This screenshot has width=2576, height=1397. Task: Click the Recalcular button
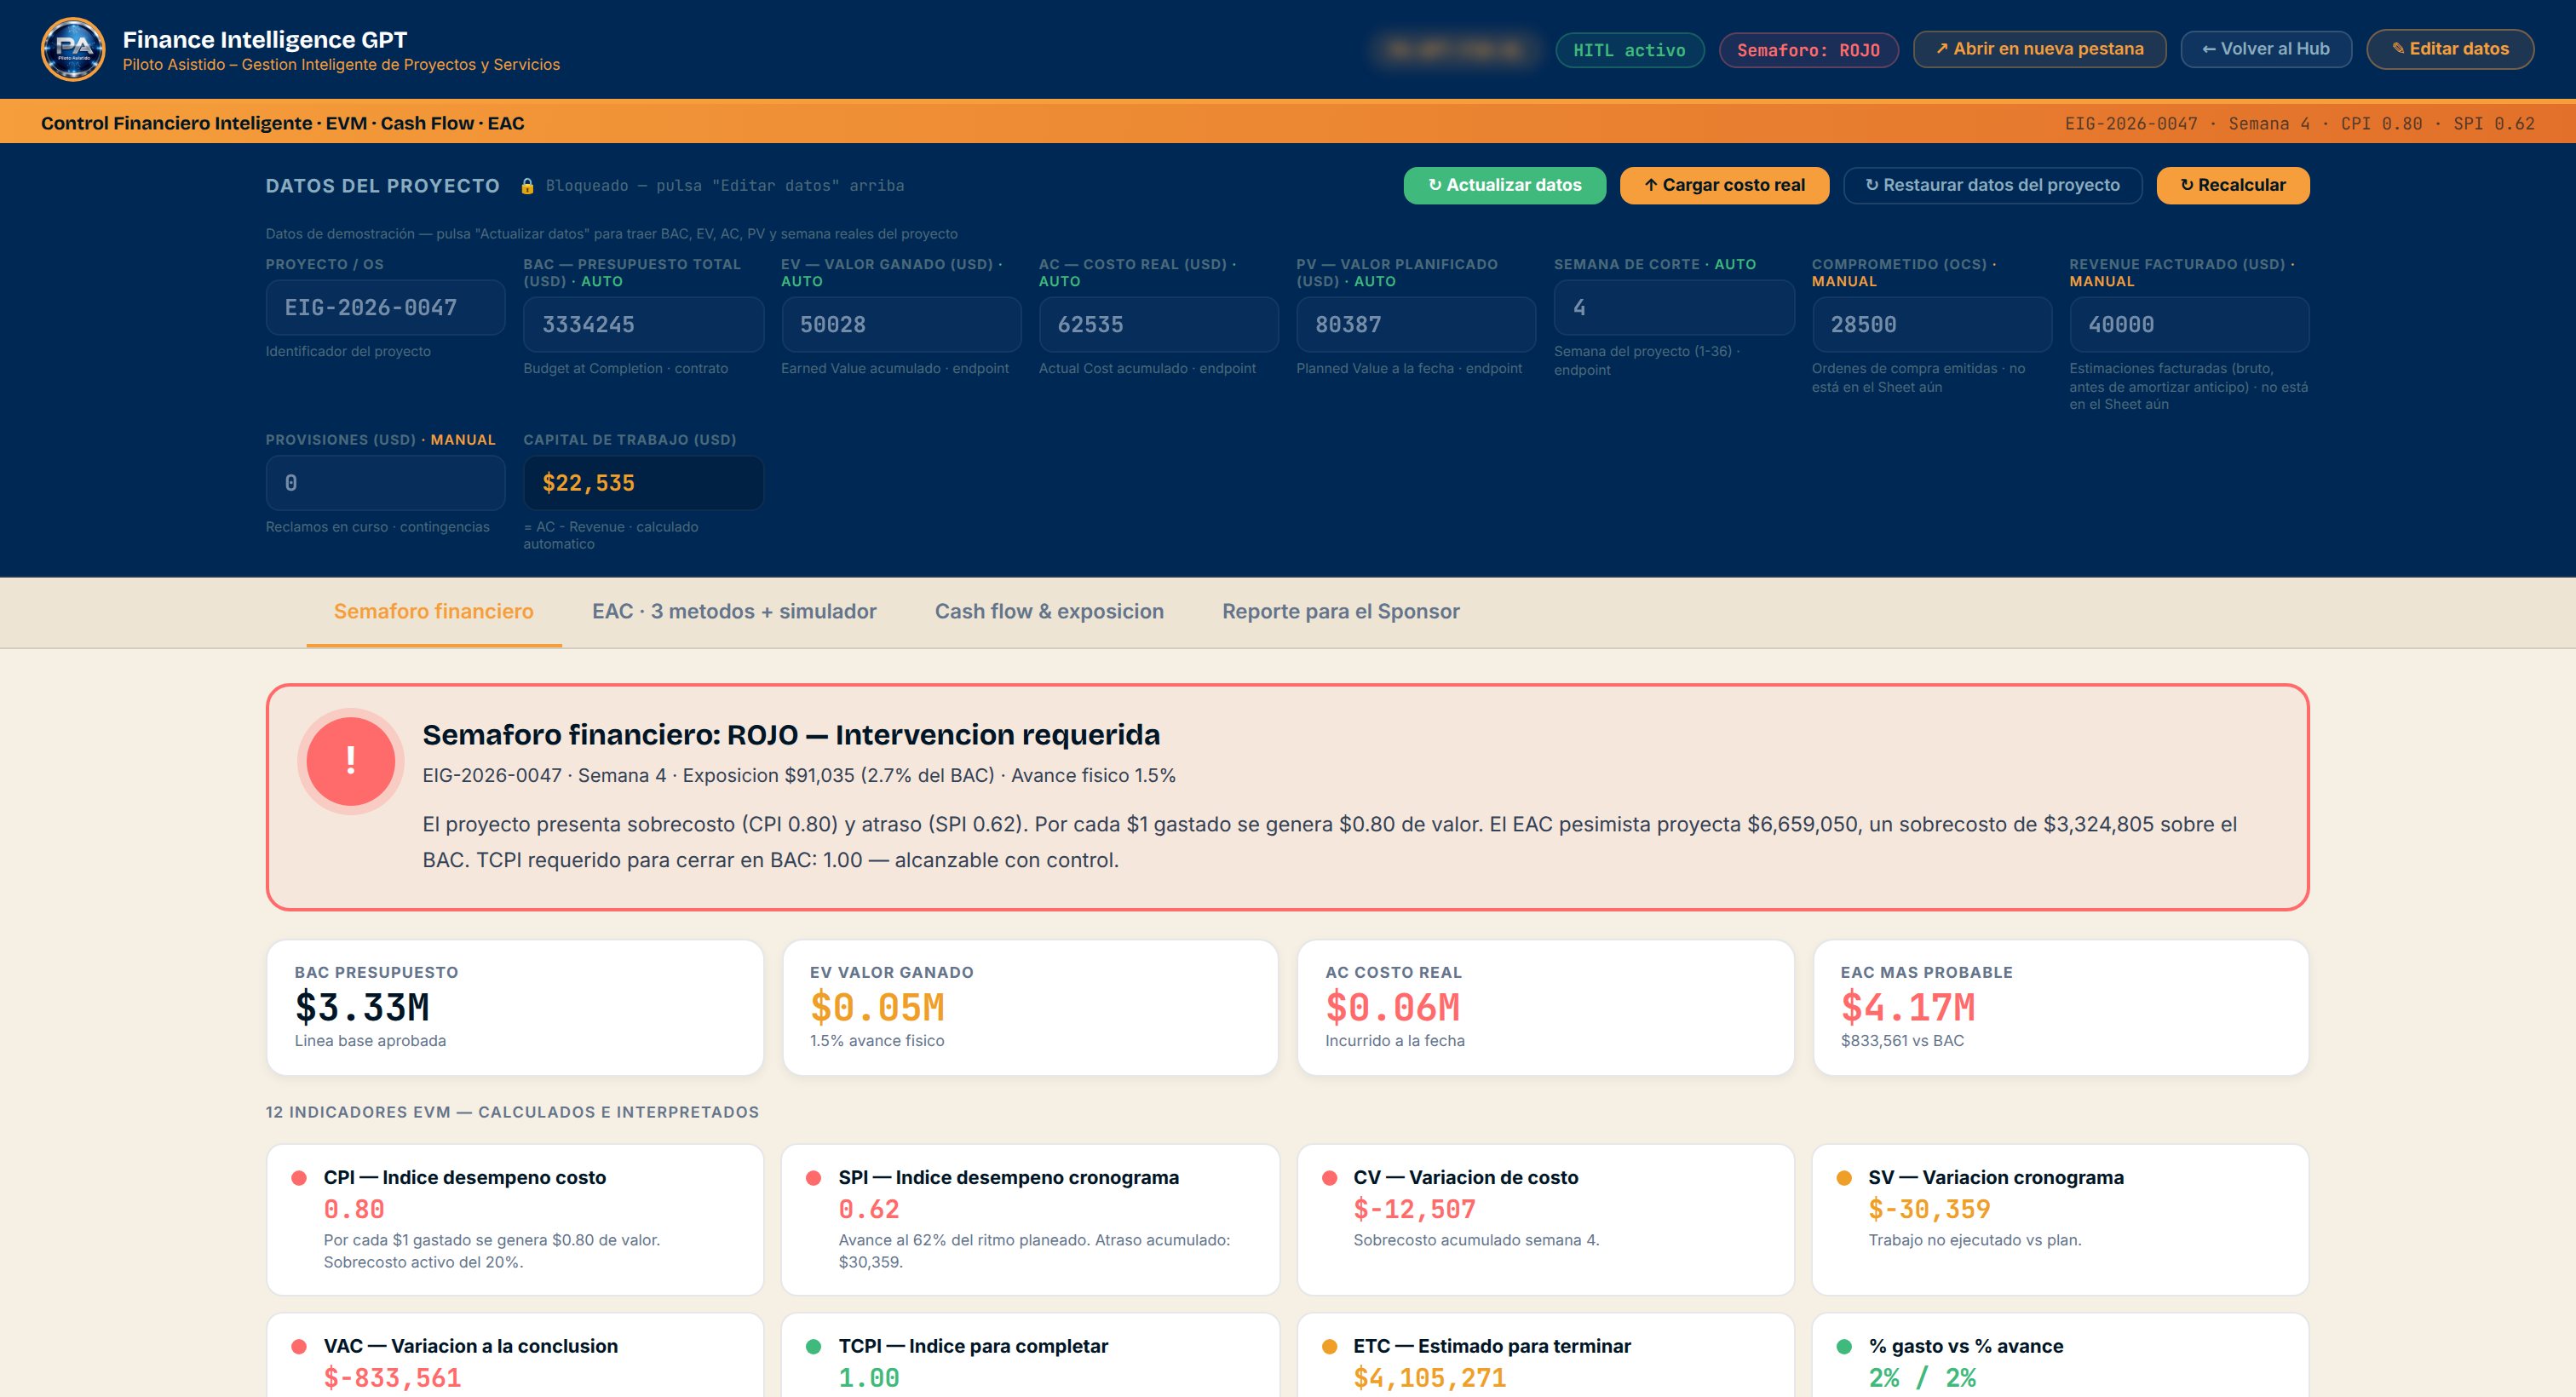coord(2233,186)
